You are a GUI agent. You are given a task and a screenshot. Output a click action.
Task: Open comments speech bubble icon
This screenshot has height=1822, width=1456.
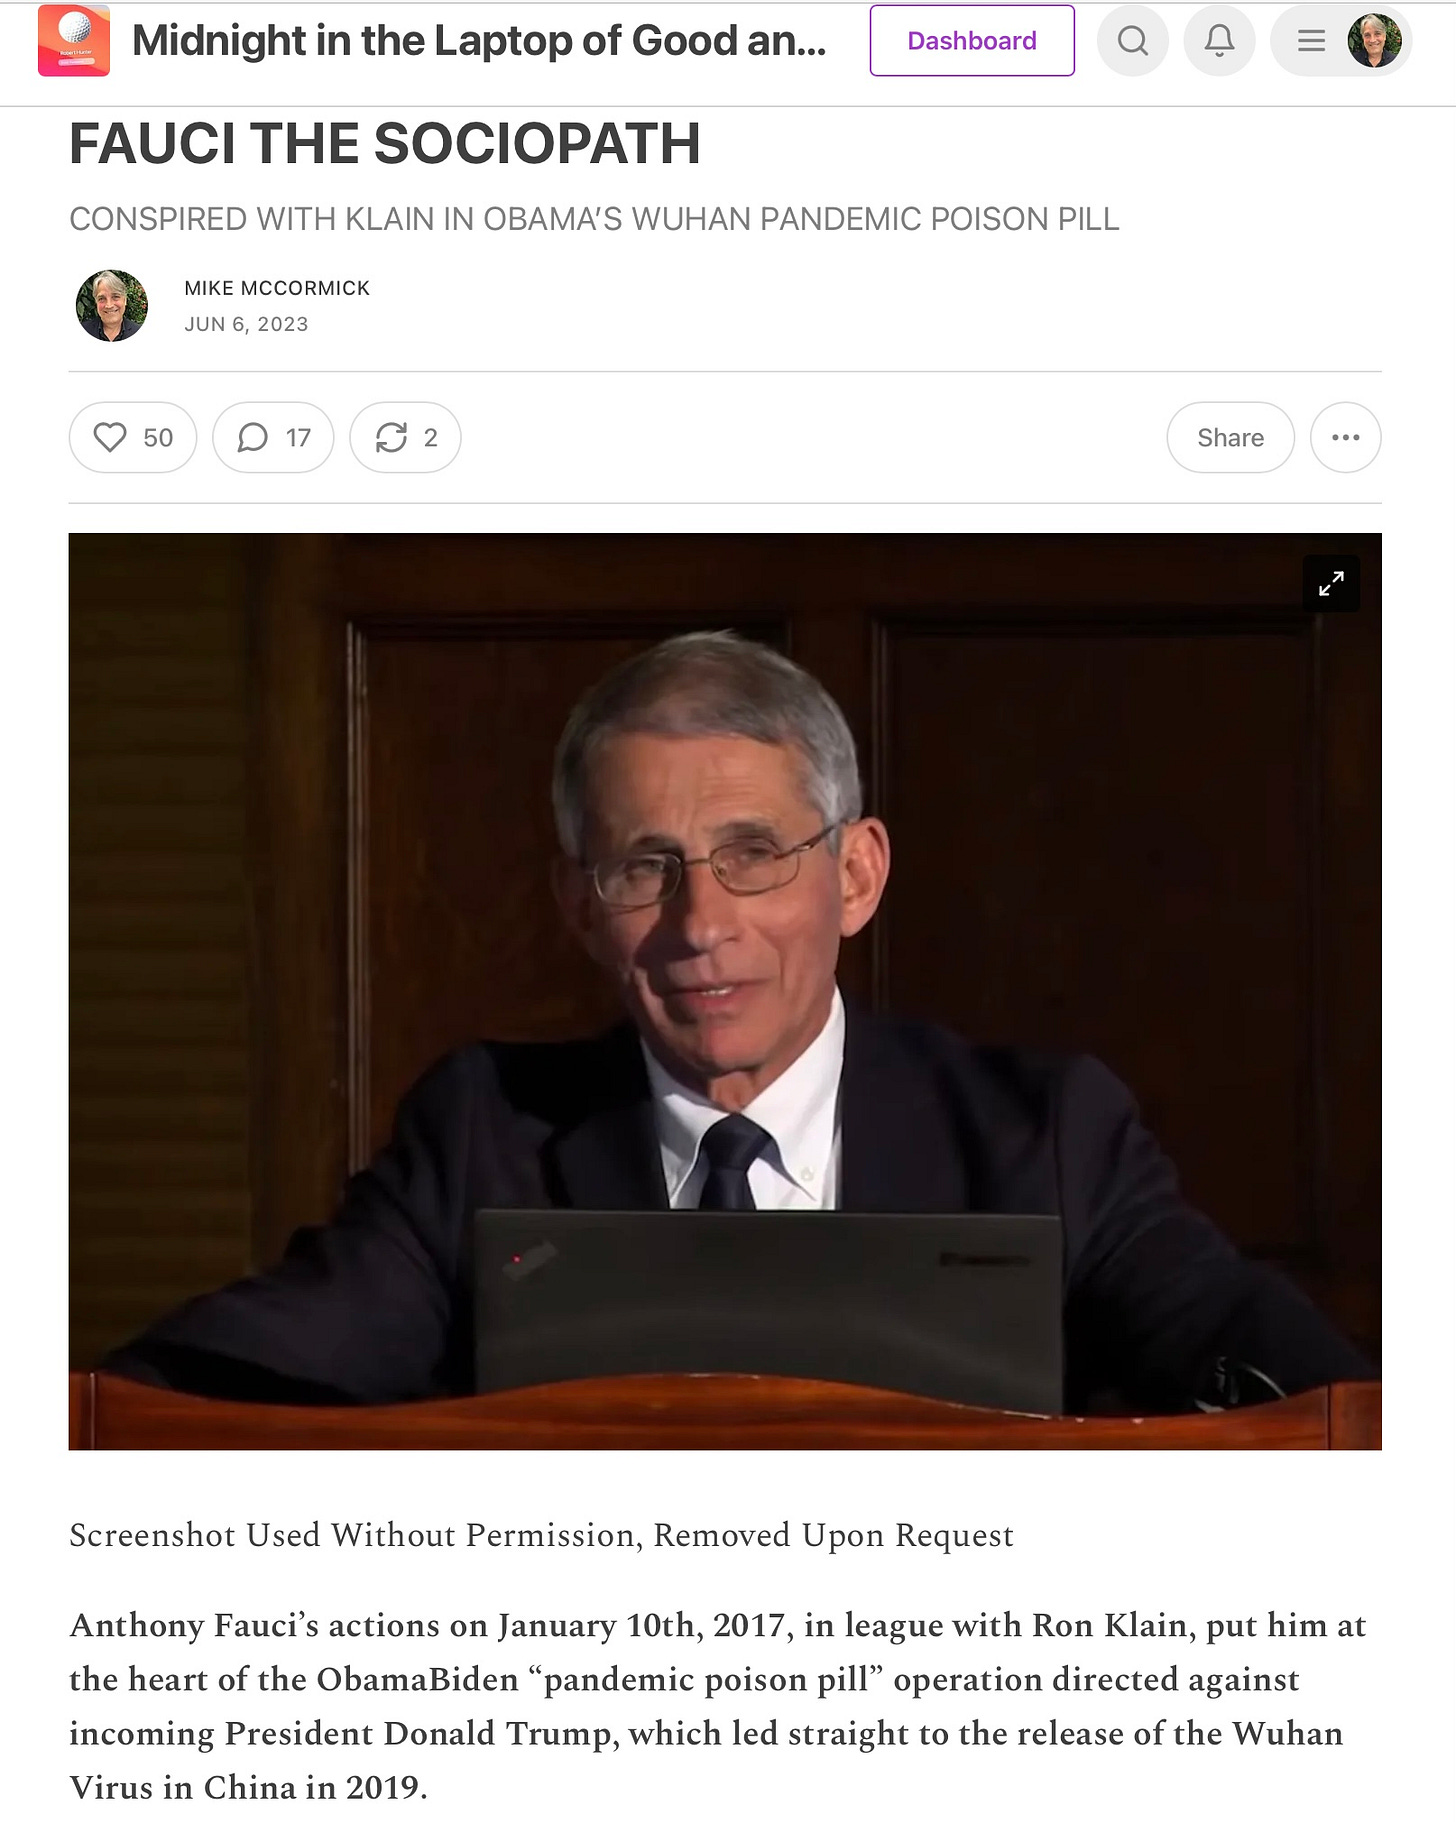coord(252,437)
